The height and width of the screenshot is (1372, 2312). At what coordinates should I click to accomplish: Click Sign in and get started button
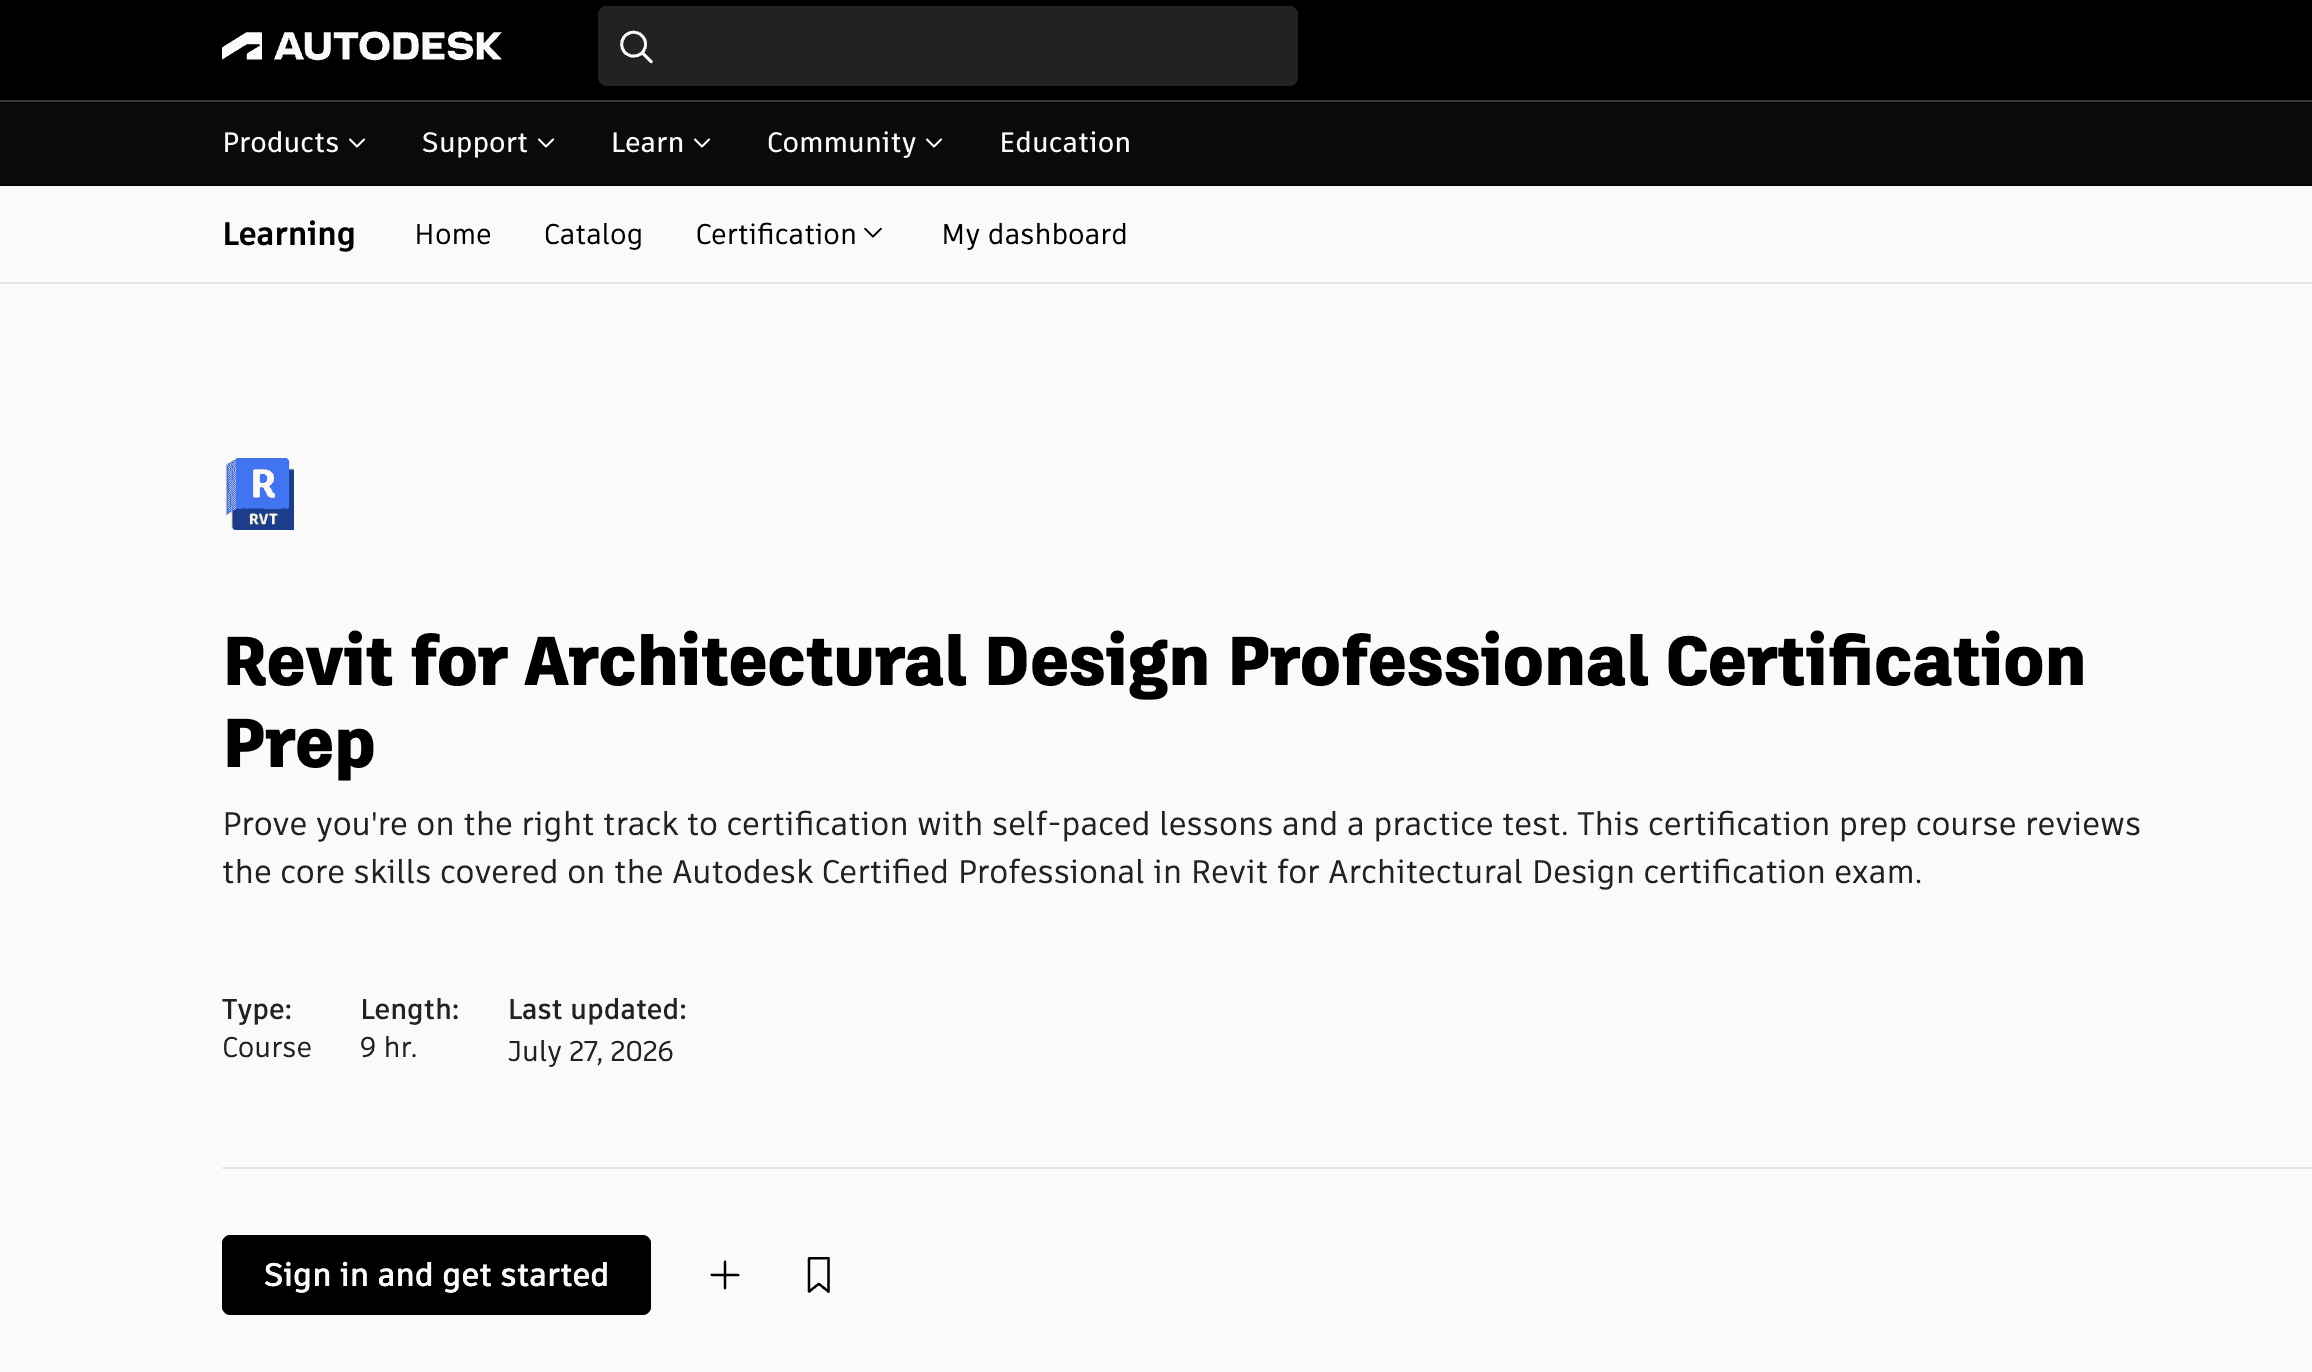point(436,1275)
